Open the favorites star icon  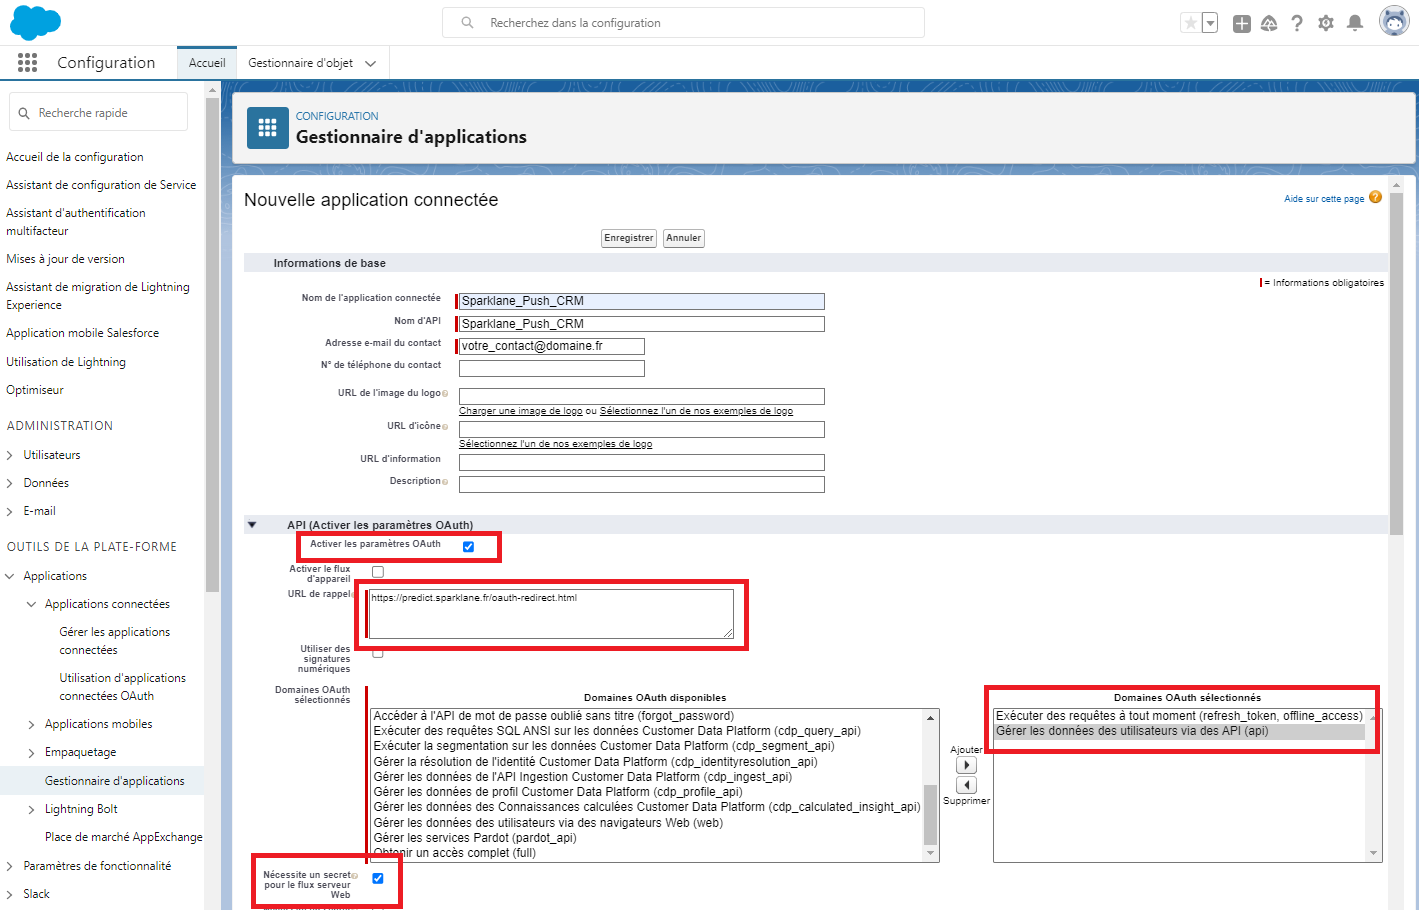(x=1190, y=23)
